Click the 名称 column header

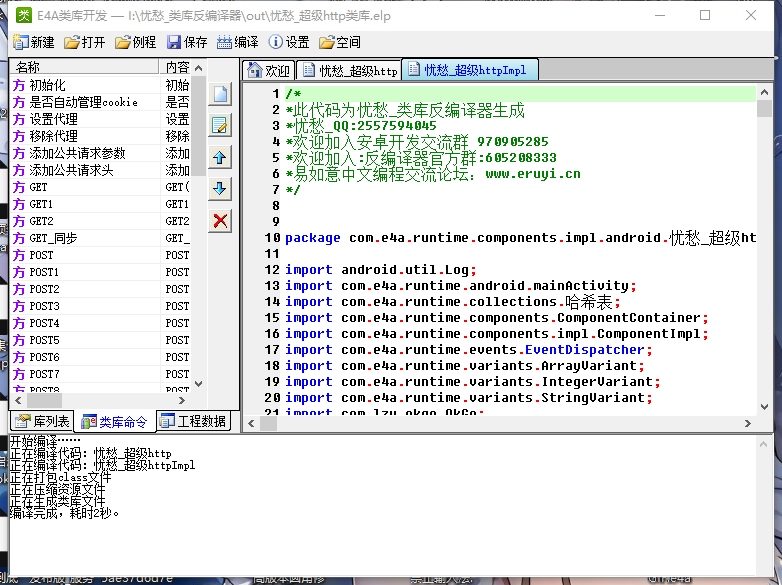pyautogui.click(x=85, y=67)
